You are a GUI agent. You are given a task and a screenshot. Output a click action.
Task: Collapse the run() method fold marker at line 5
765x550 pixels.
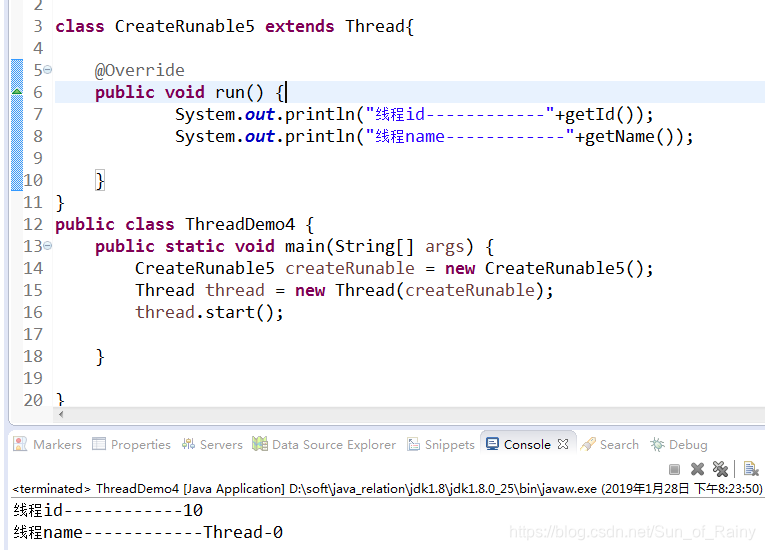pyautogui.click(x=47, y=70)
